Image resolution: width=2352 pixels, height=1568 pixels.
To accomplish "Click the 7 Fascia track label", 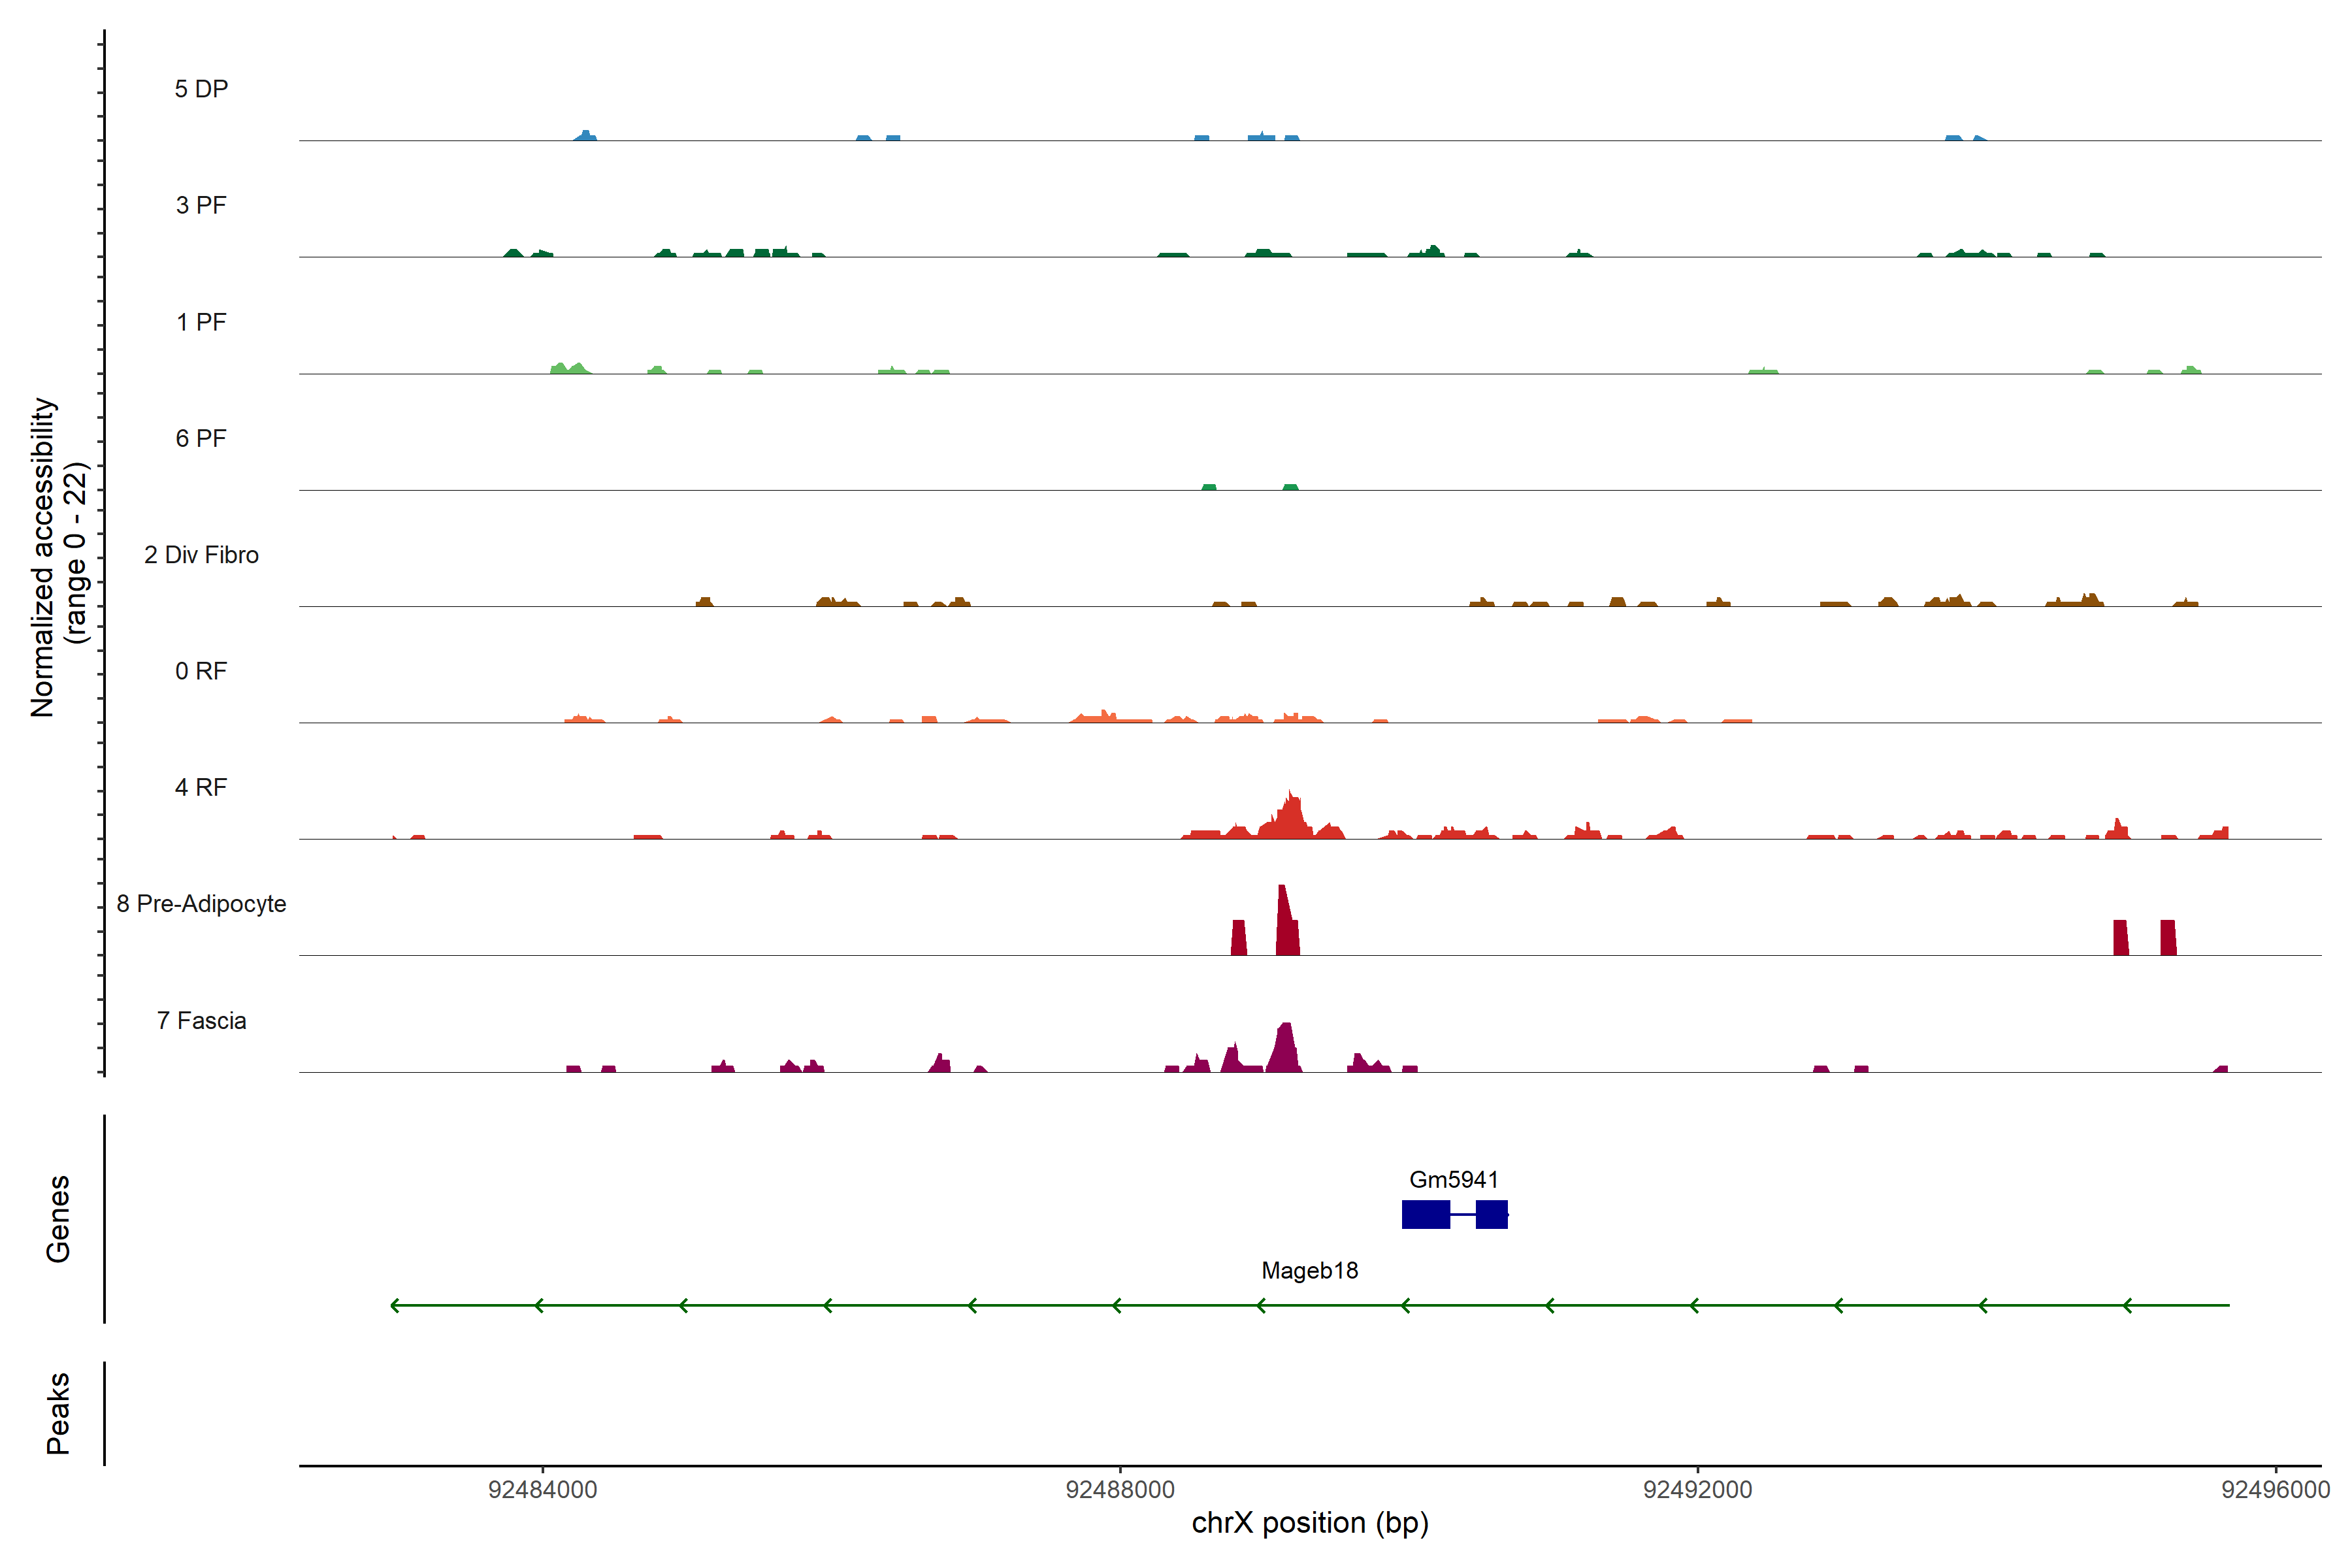I will pos(201,1021).
